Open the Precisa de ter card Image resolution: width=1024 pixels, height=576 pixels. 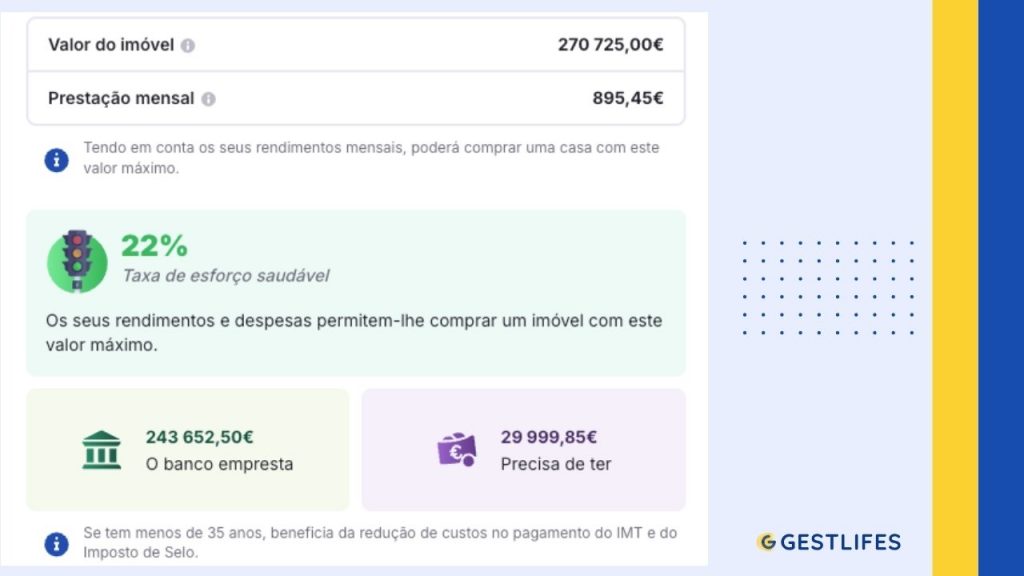tap(524, 449)
